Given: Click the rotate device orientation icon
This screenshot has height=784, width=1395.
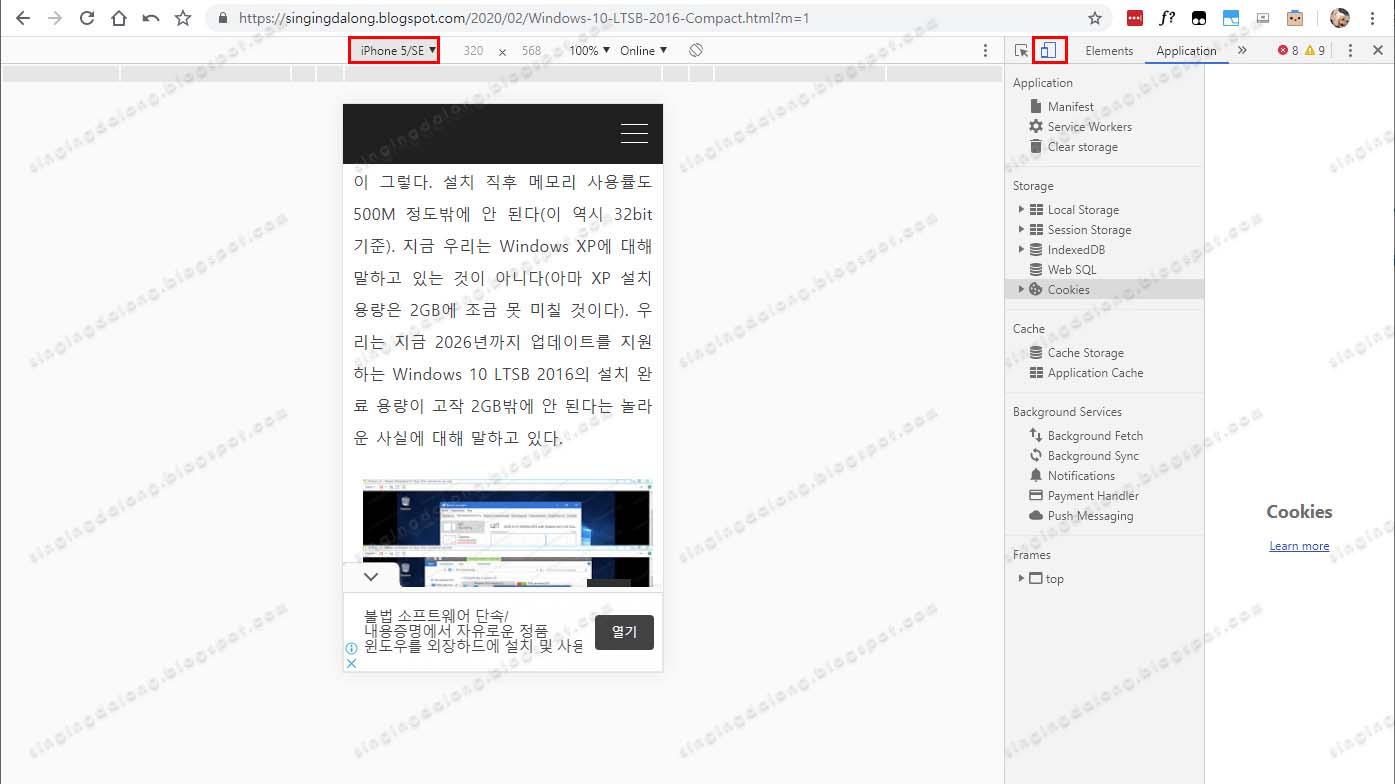Looking at the screenshot, I should click(x=696, y=50).
